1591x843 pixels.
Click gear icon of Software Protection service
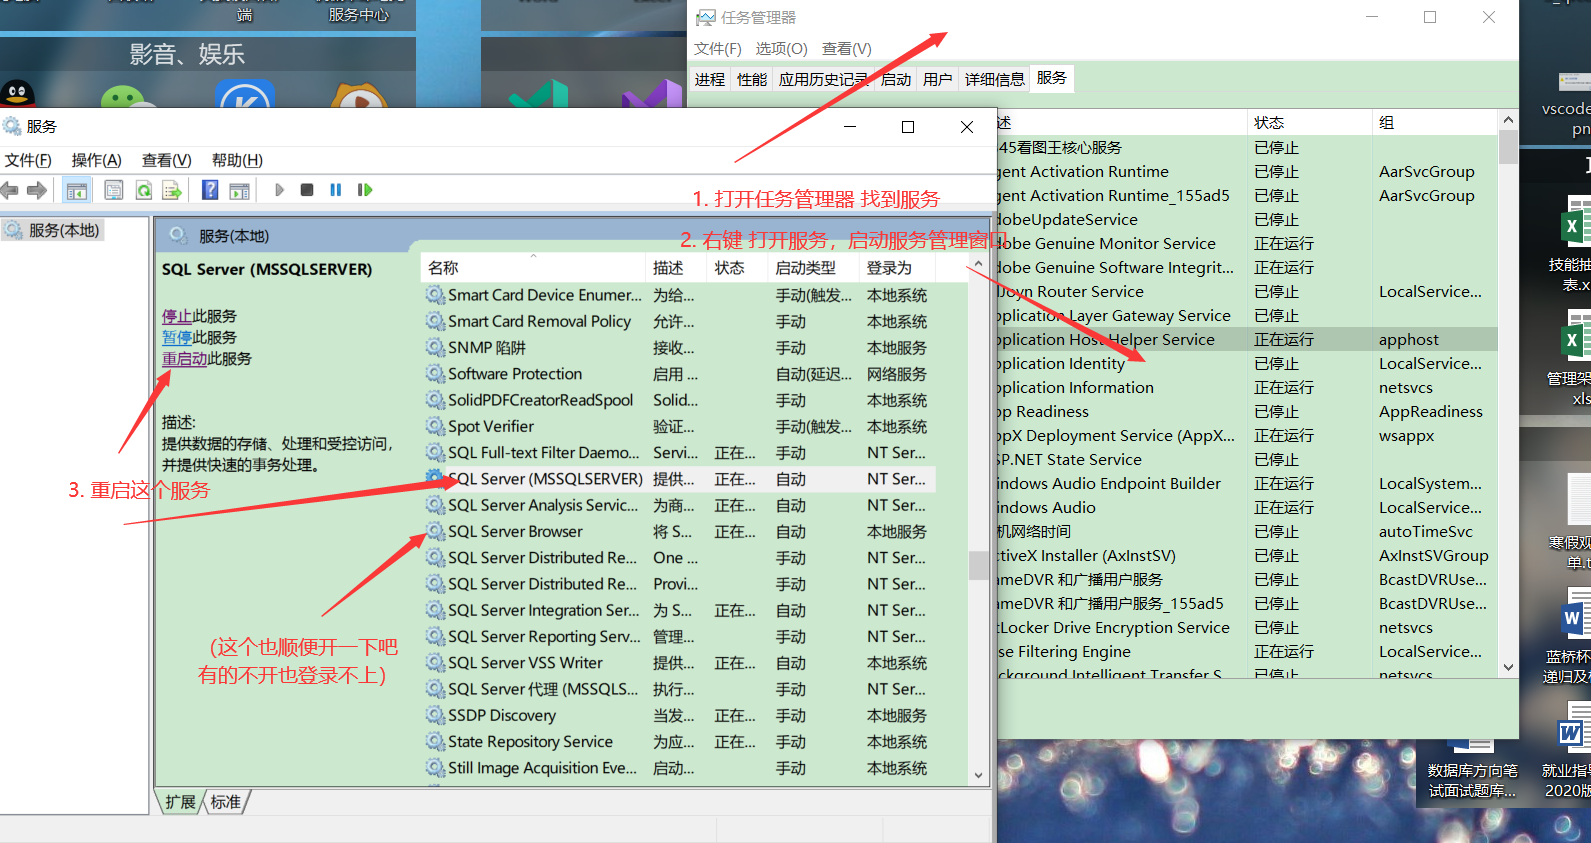click(435, 373)
